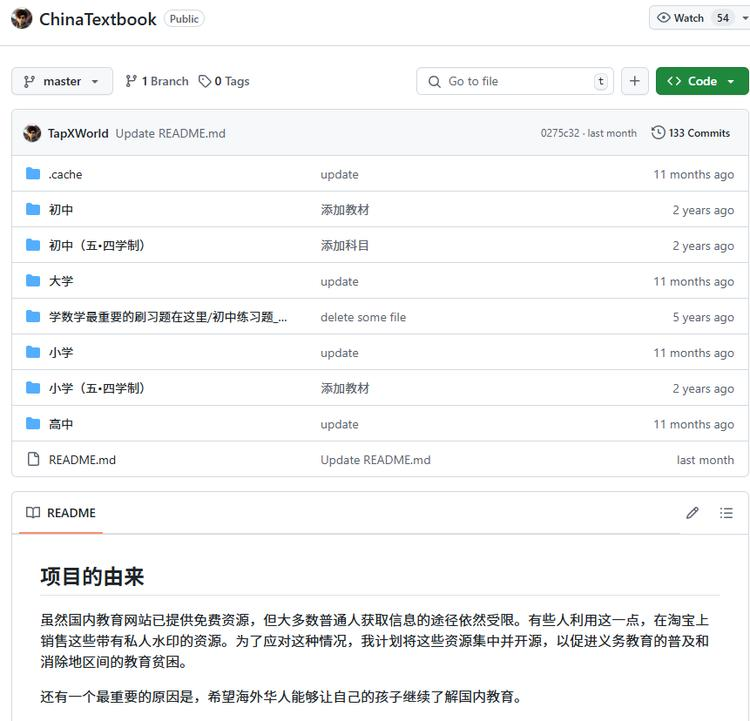This screenshot has width=750, height=721.
Task: Click the 初中 folder icon
Action: [x=33, y=209]
